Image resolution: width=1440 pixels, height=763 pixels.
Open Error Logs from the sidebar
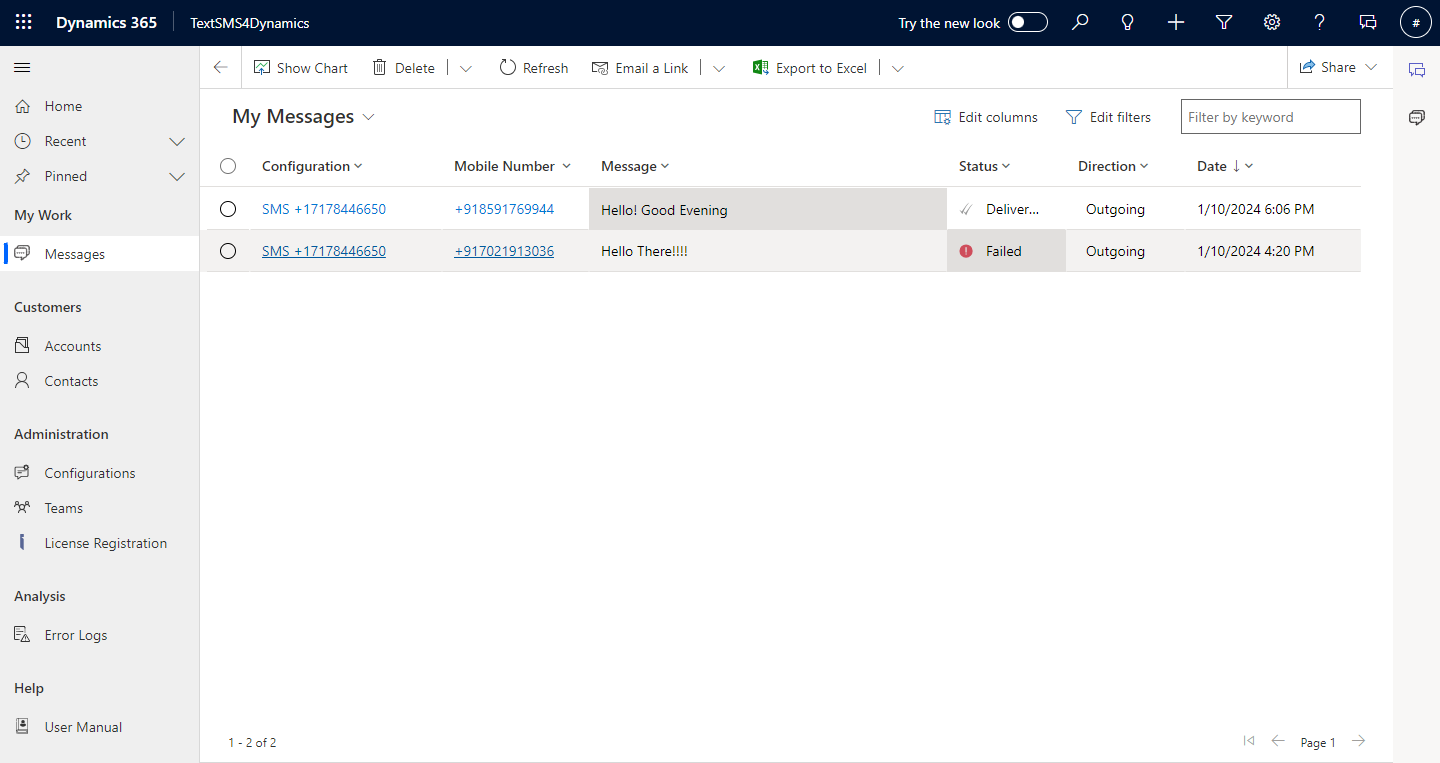pos(73,634)
